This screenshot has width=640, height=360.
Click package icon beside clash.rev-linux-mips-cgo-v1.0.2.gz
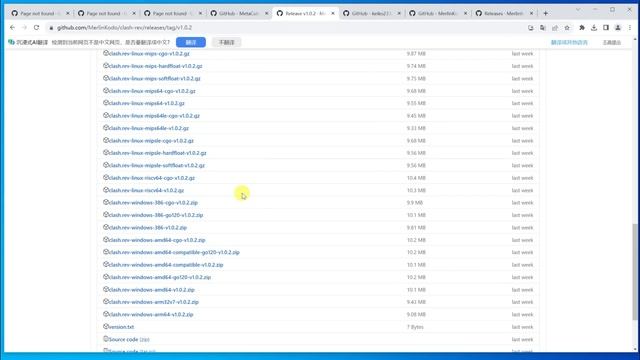point(106,53)
